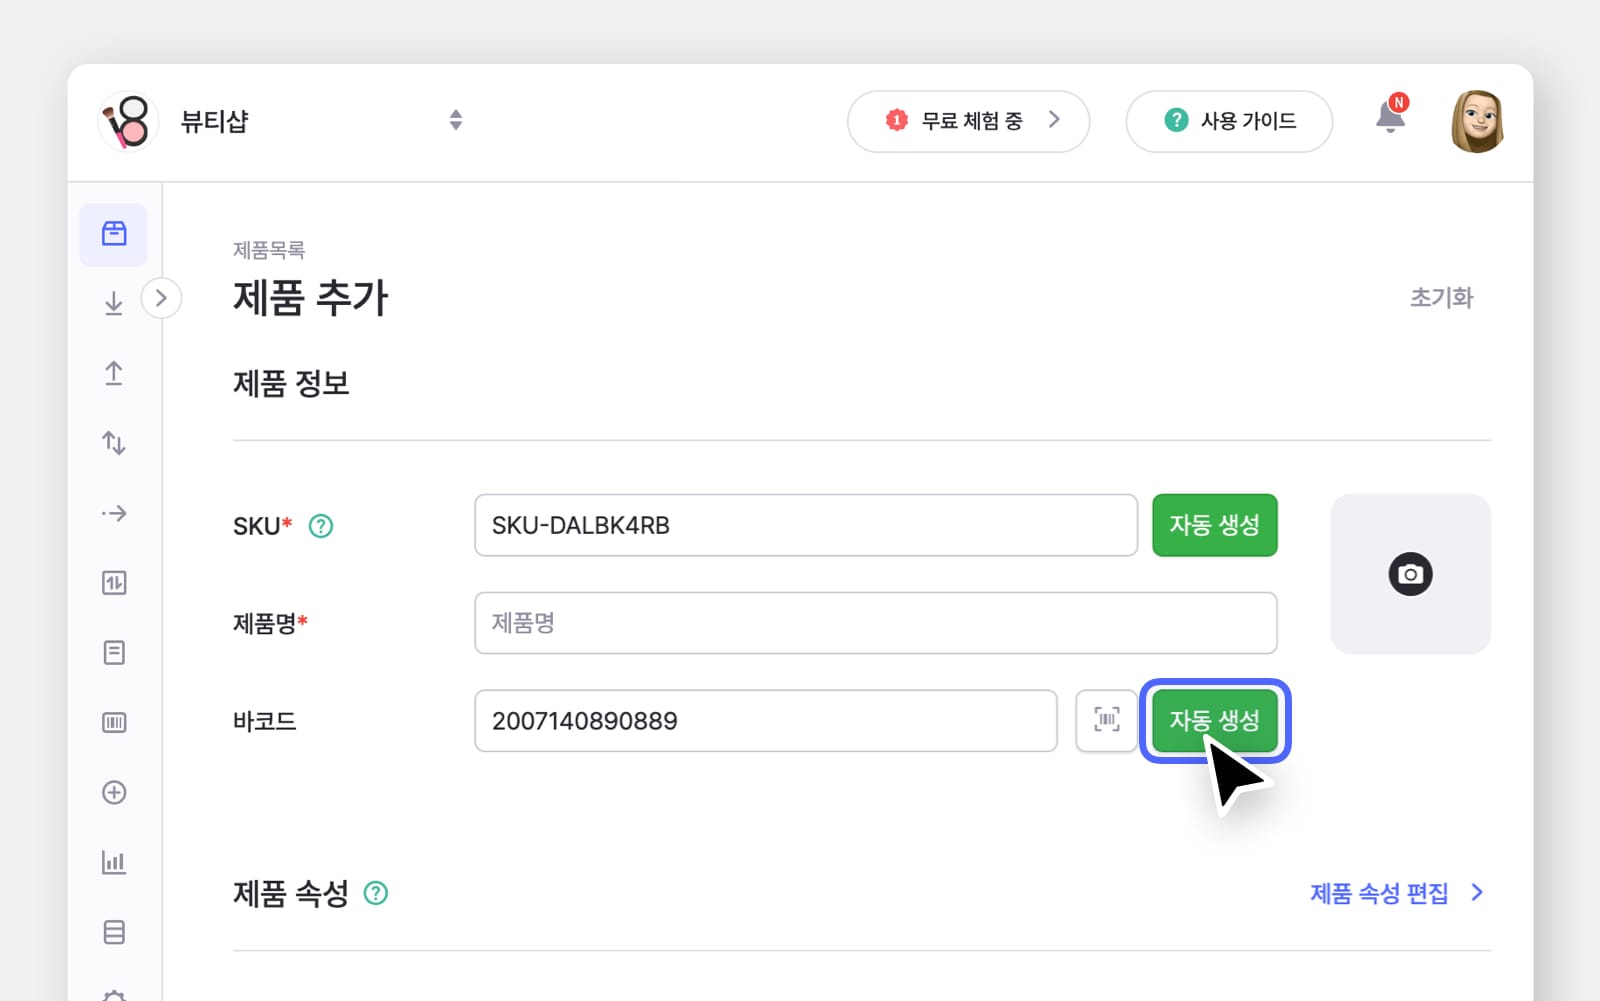Screen dimensions: 1600x1001
Task: Click the barcode icon in the sidebar
Action: 113,722
